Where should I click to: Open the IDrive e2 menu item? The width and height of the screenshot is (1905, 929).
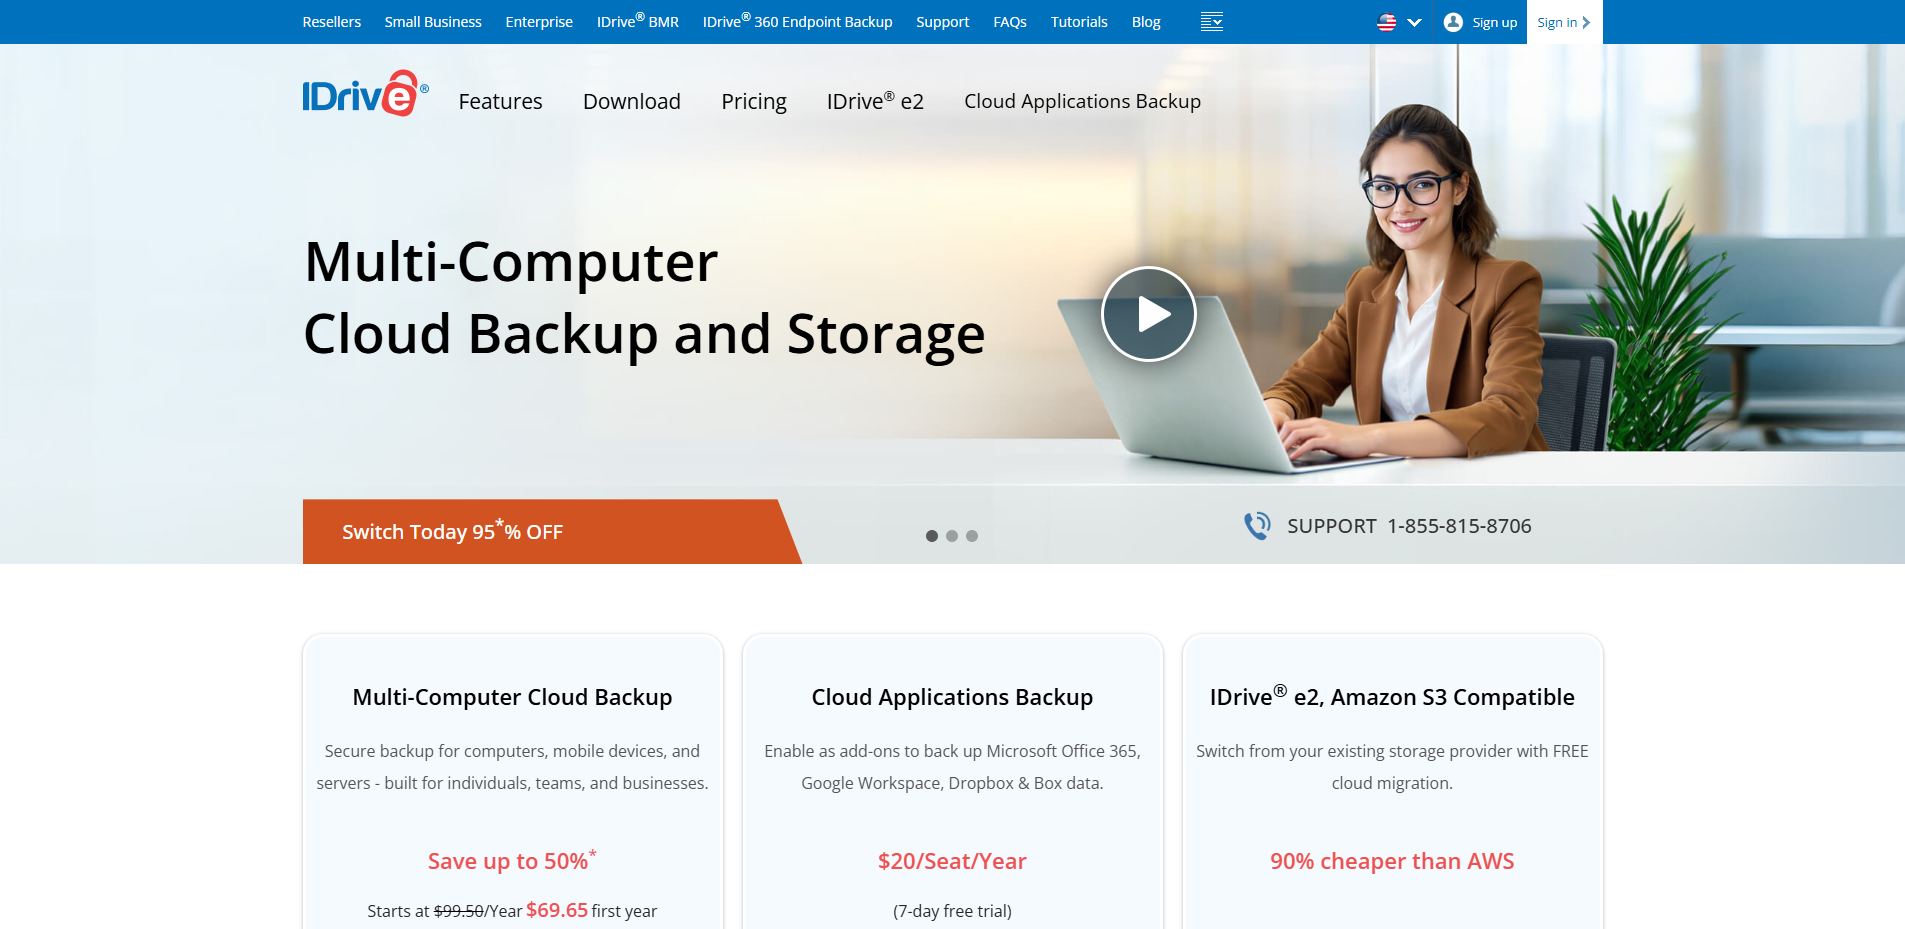coord(874,101)
